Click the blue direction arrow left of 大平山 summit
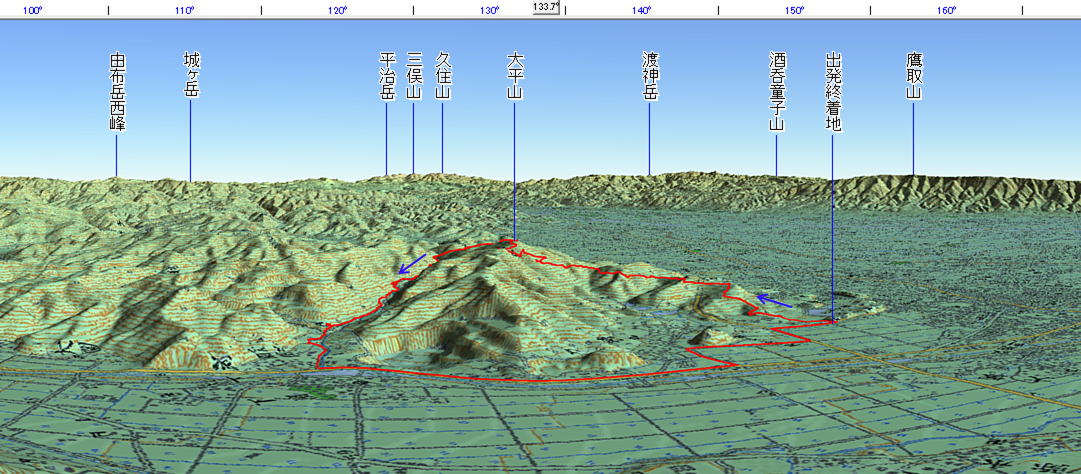This screenshot has width=1081, height=474. tap(411, 264)
